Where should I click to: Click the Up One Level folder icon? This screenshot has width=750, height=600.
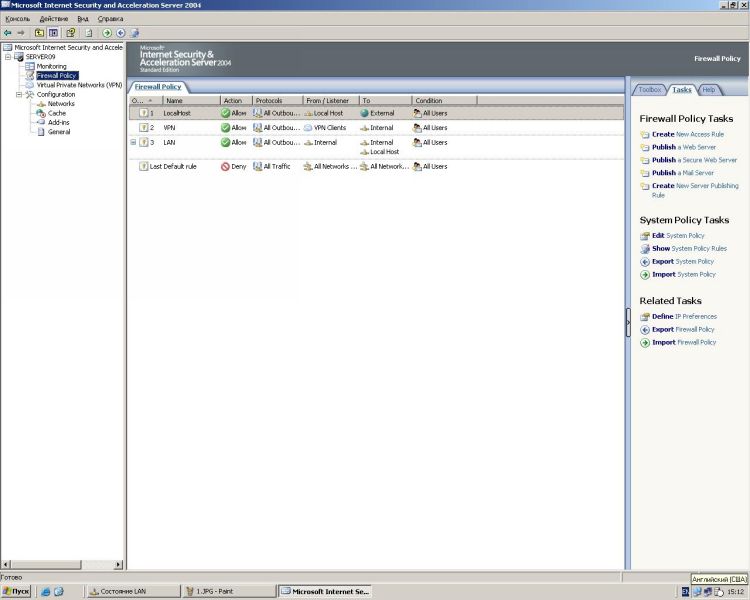pyautogui.click(x=39, y=33)
